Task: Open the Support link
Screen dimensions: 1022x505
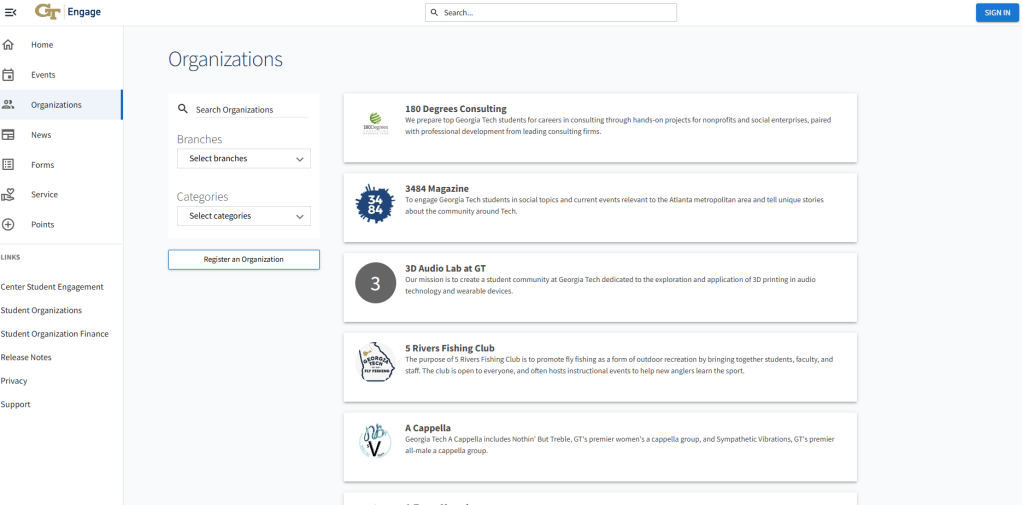Action: coord(16,404)
